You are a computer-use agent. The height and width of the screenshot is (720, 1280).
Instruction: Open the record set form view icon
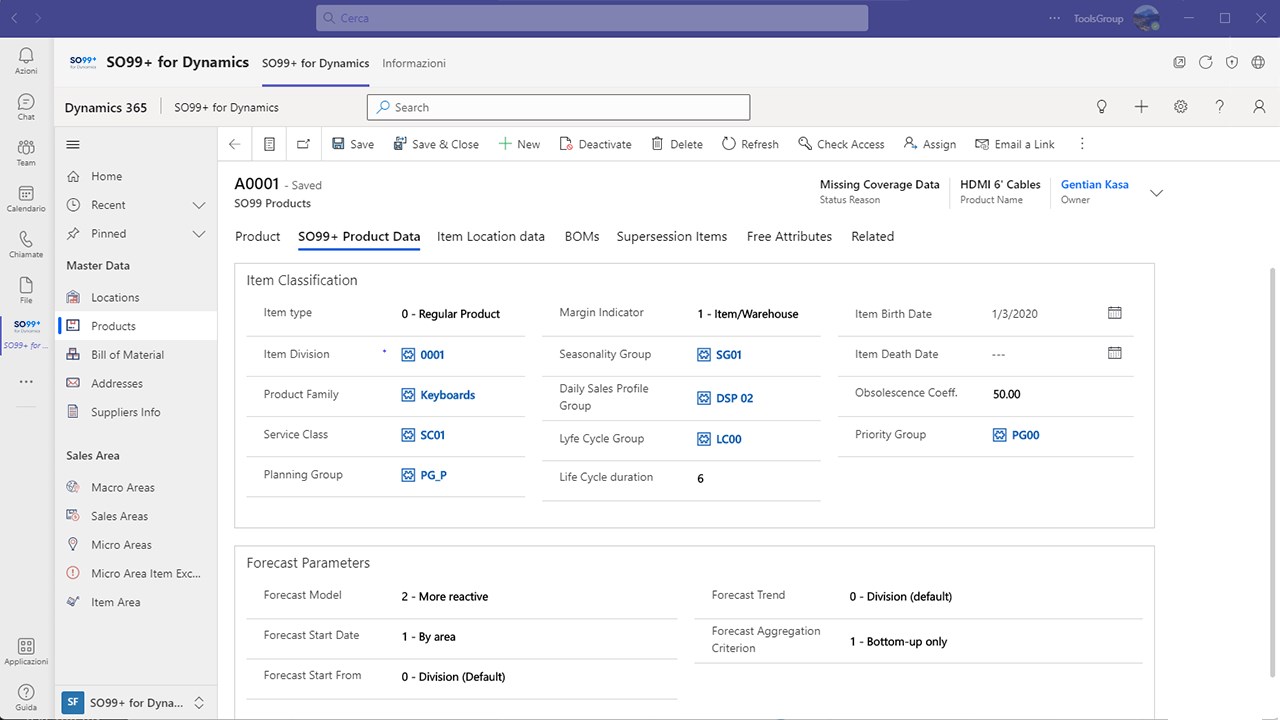pyautogui.click(x=269, y=144)
